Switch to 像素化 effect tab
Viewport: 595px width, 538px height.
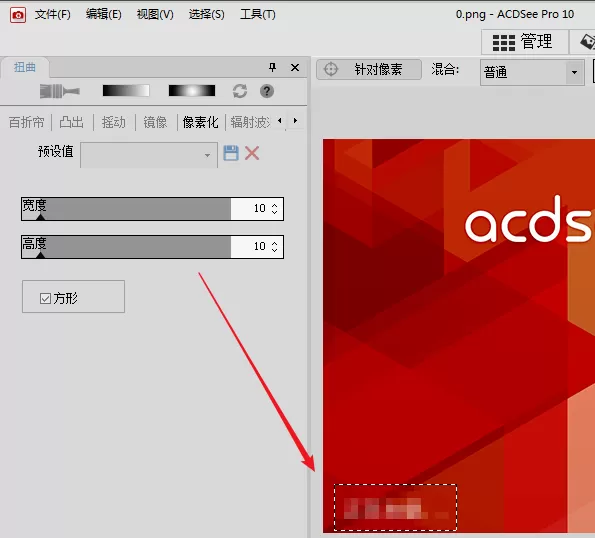click(200, 122)
